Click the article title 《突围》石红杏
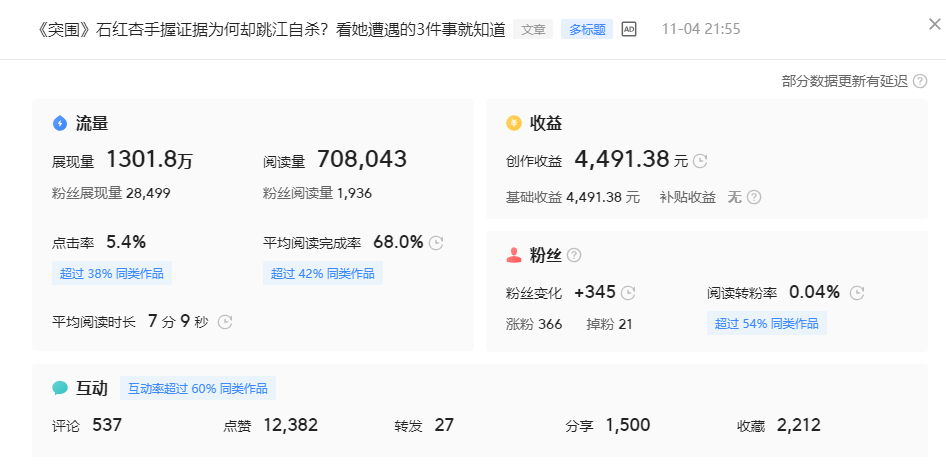Image resolution: width=946 pixels, height=469 pixels. coord(271,30)
